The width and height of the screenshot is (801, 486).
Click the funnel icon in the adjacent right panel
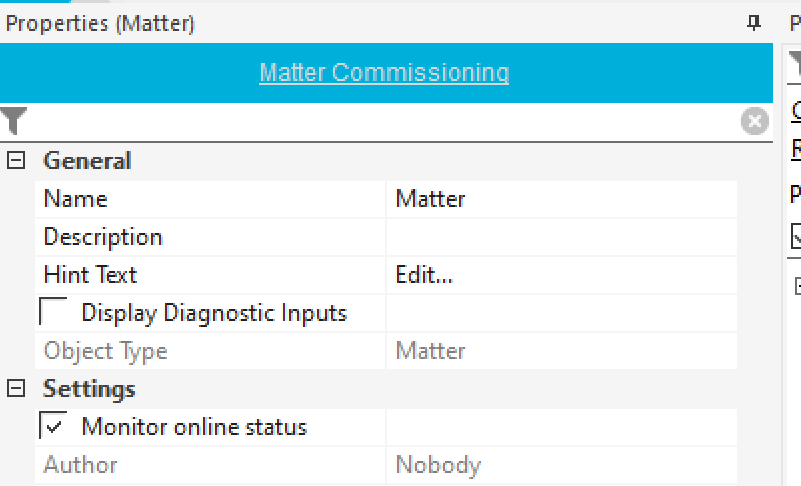(x=795, y=68)
